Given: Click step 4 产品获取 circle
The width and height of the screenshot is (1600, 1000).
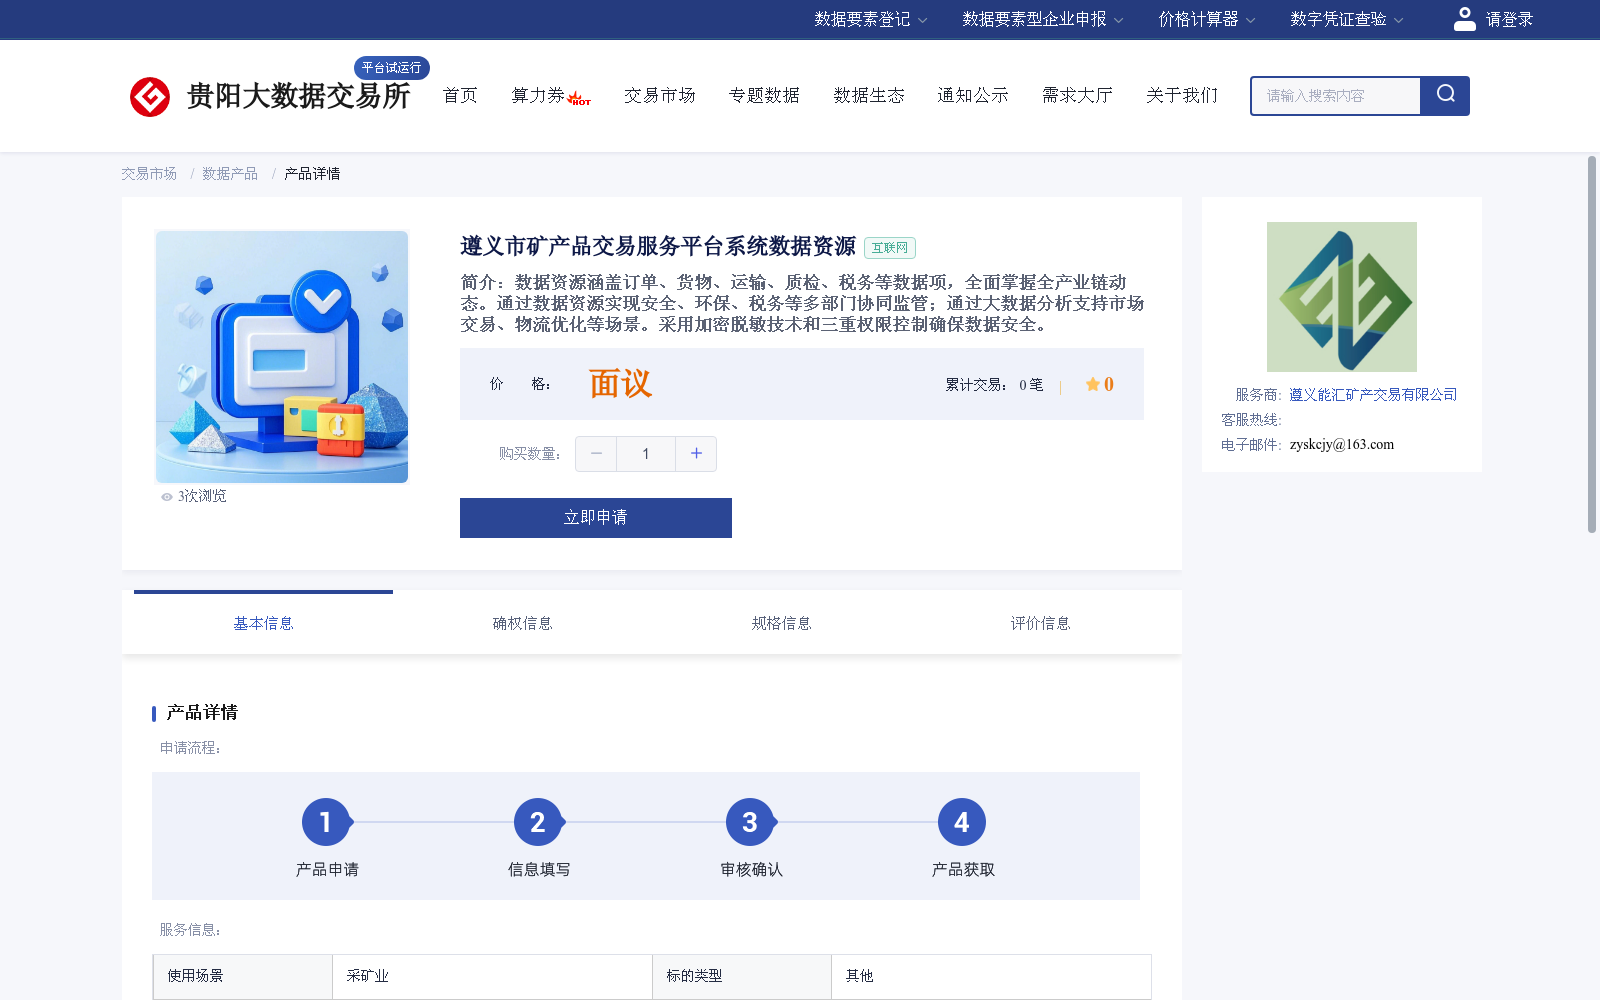Looking at the screenshot, I should click(962, 822).
